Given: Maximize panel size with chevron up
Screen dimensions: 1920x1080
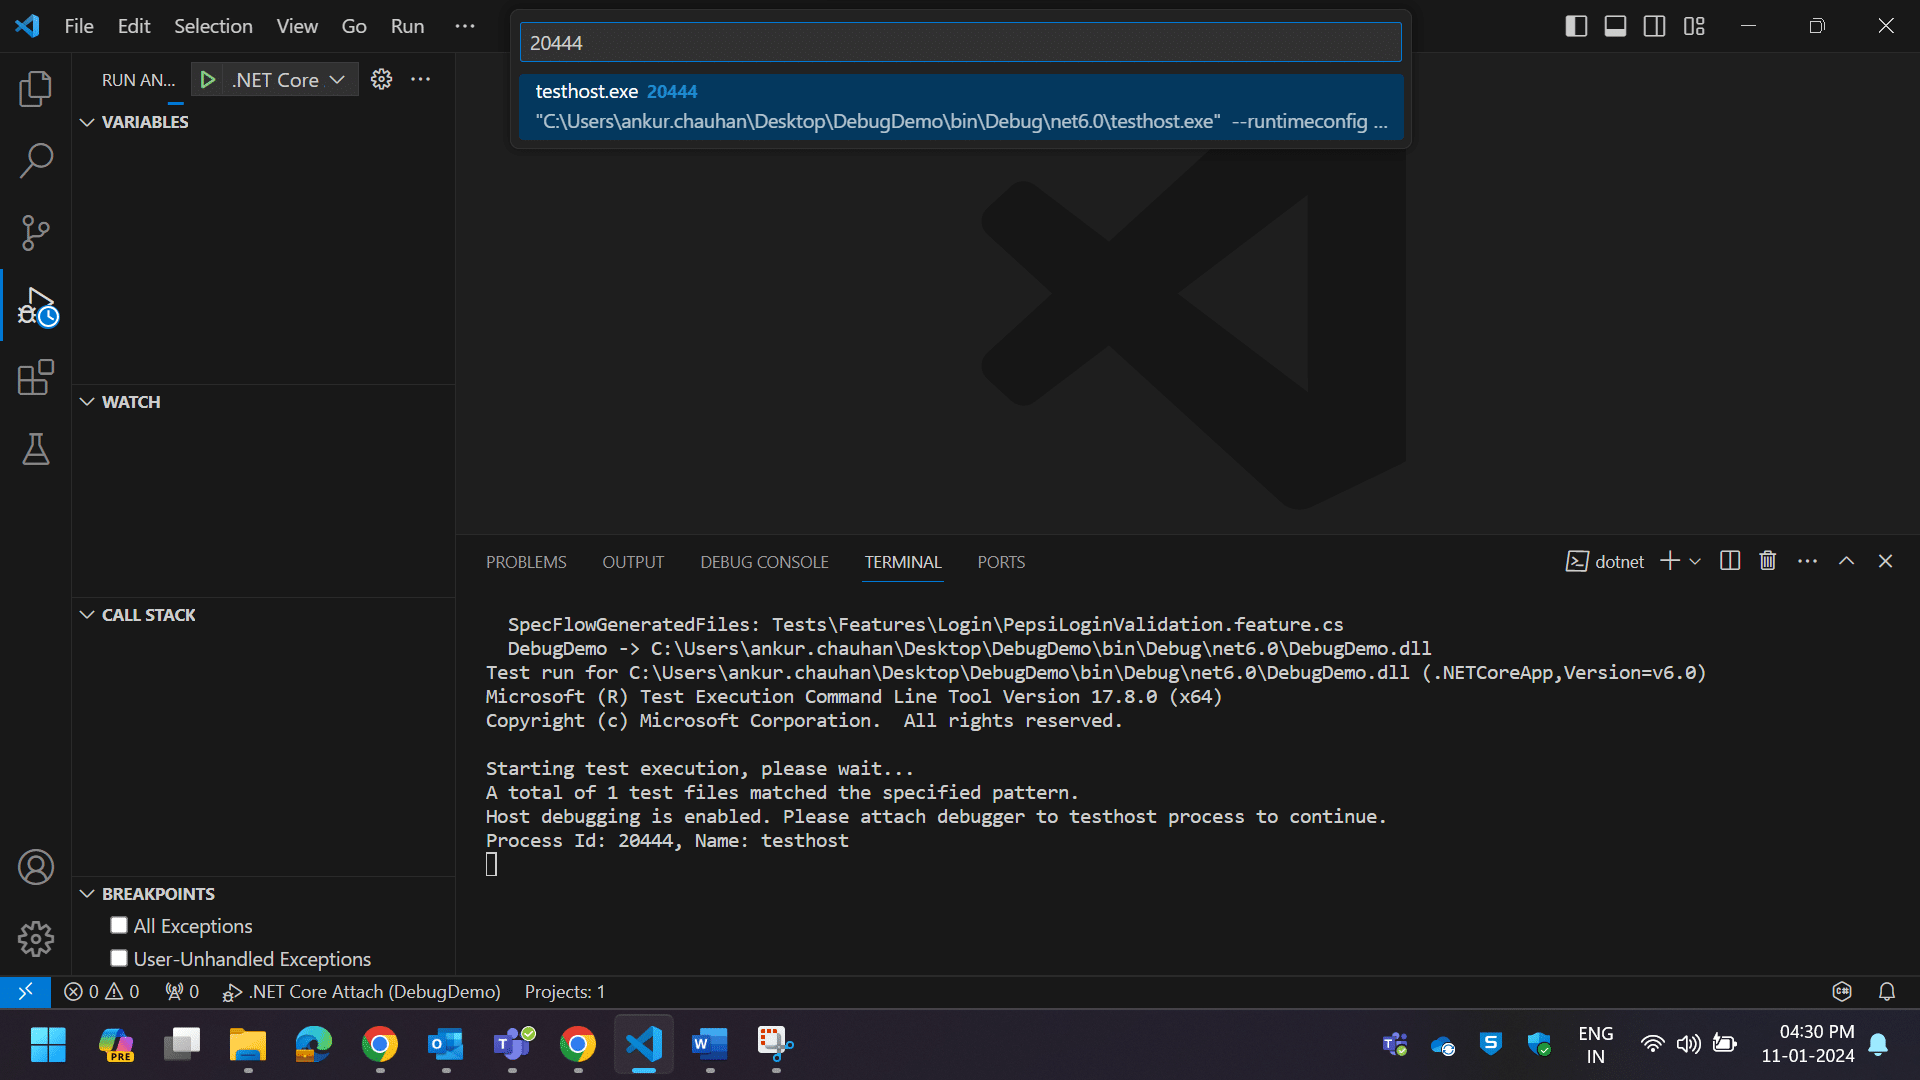Looking at the screenshot, I should [1847, 561].
